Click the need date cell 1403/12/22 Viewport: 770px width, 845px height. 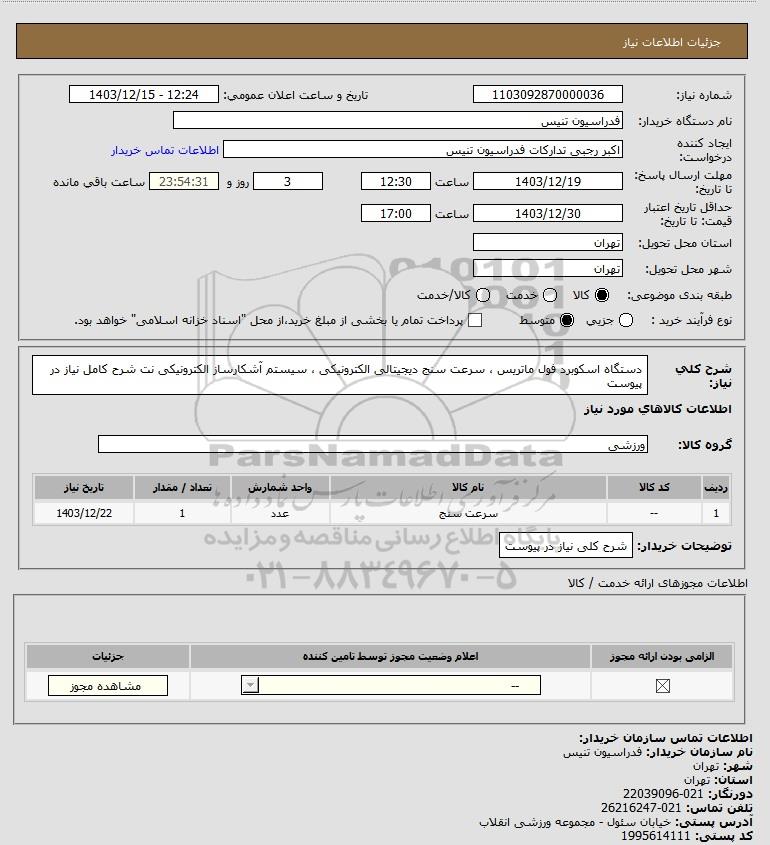pyautogui.click(x=84, y=513)
